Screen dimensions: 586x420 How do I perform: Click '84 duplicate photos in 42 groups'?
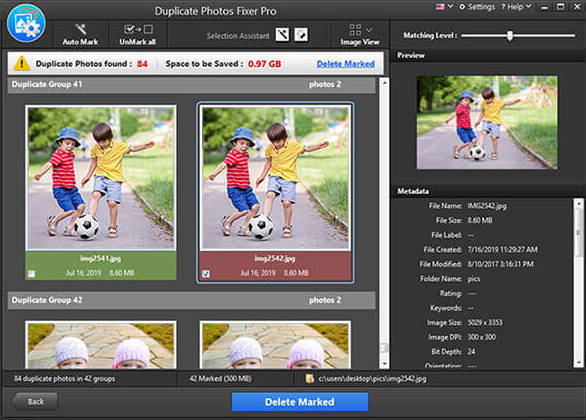(x=65, y=379)
